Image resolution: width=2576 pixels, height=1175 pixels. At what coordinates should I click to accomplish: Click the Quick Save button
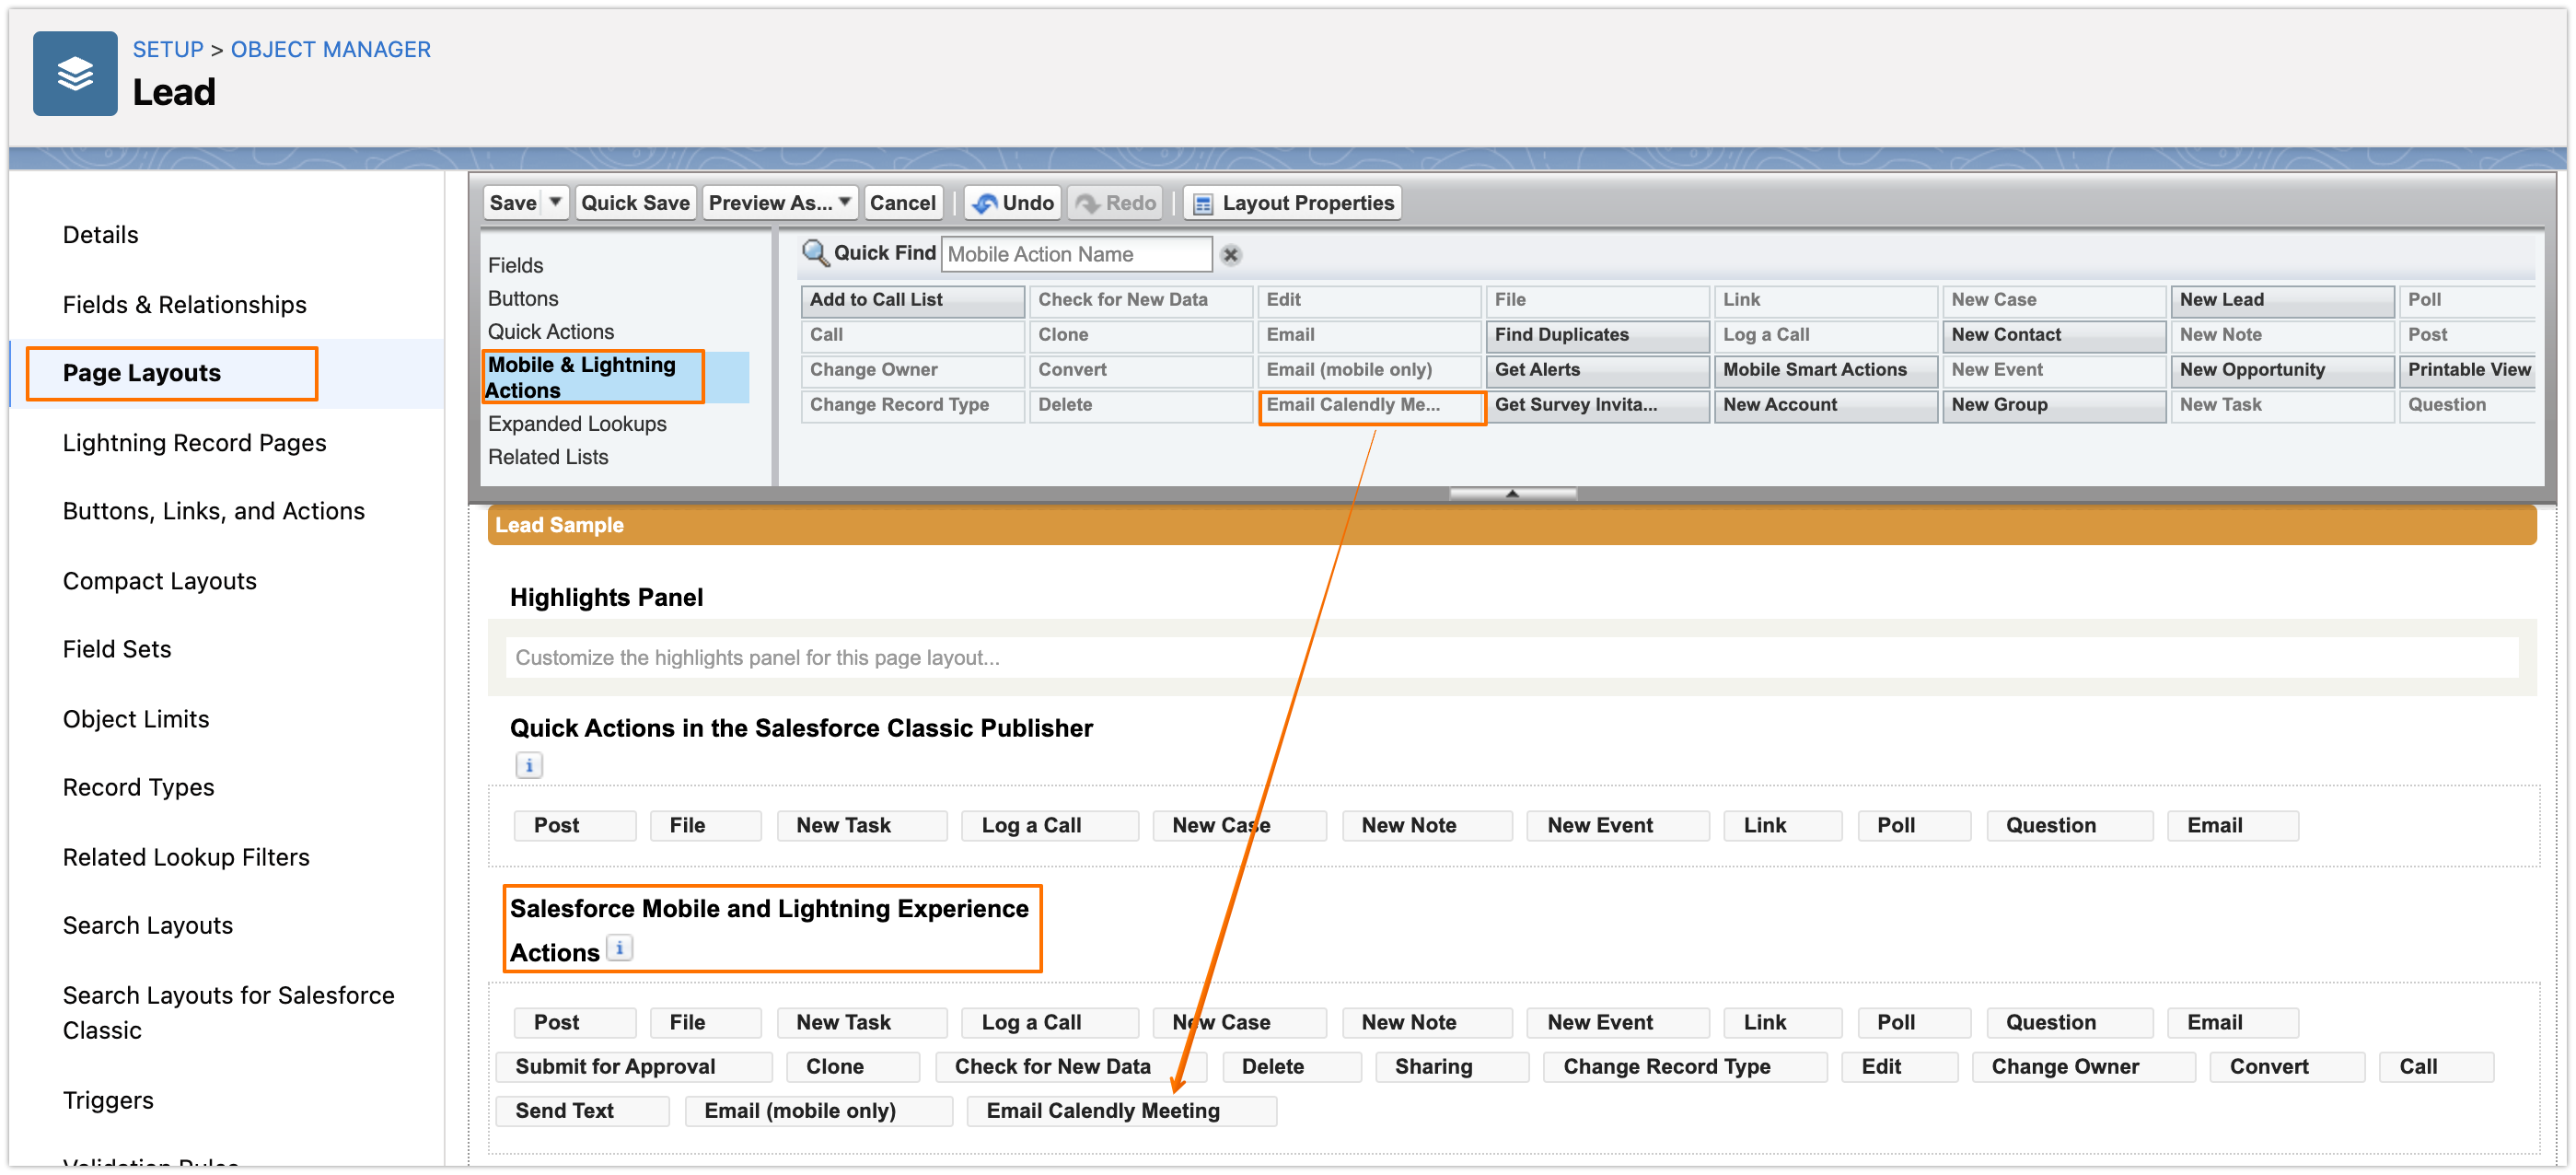pyautogui.click(x=635, y=202)
